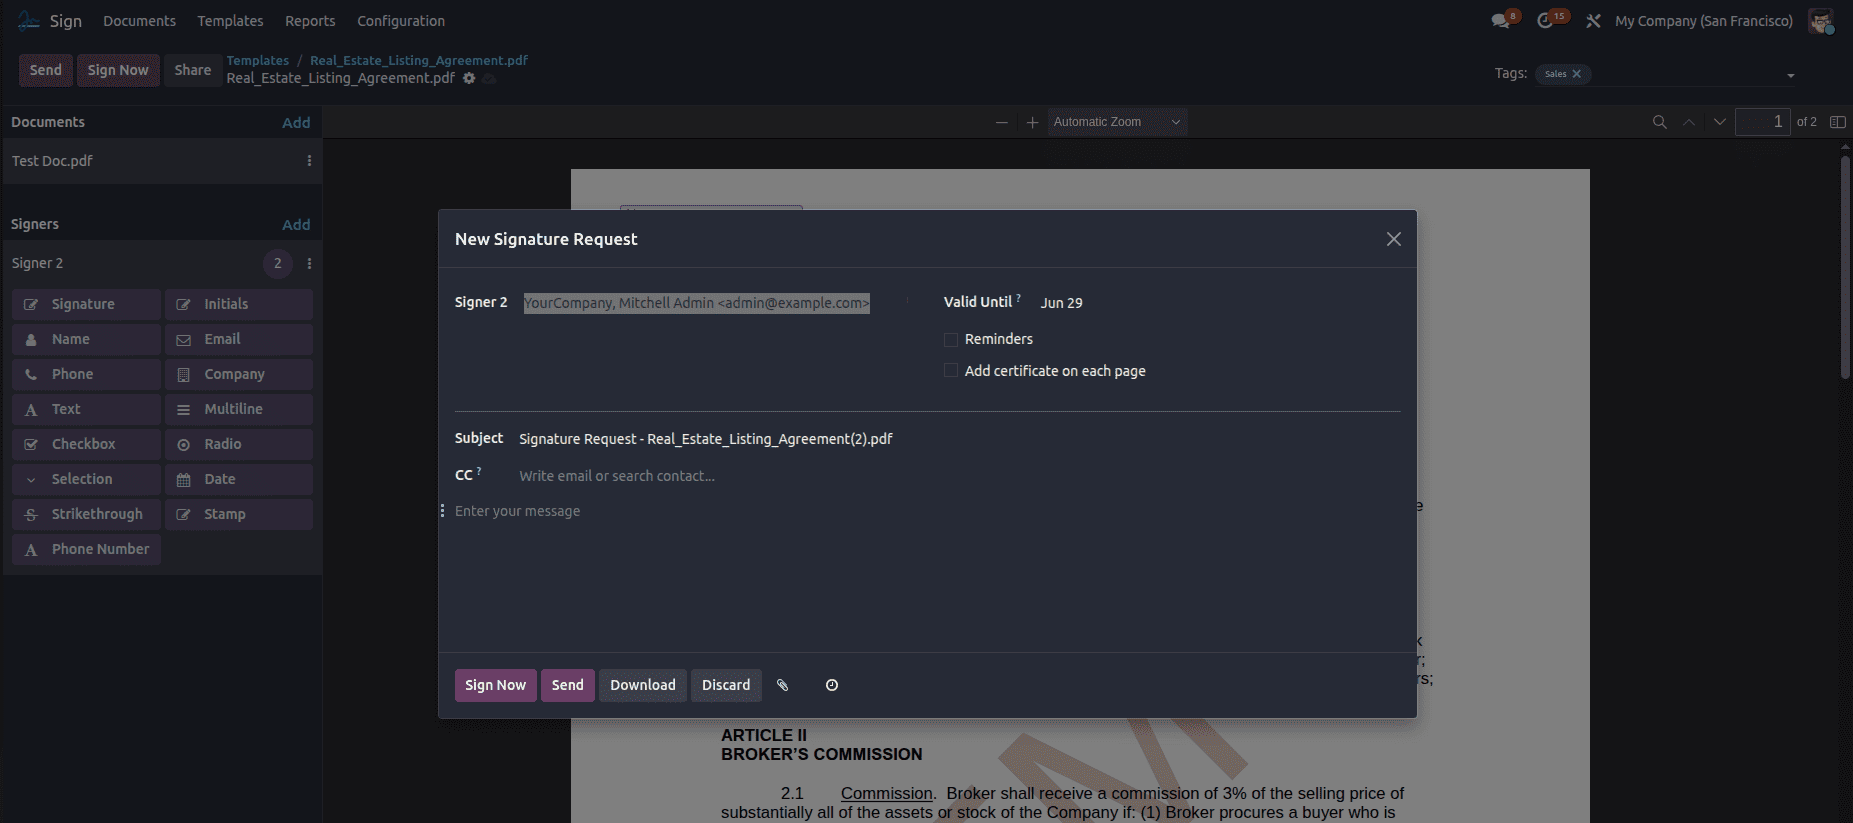
Task: Expand the Tags dropdown arrow
Action: point(1790,75)
